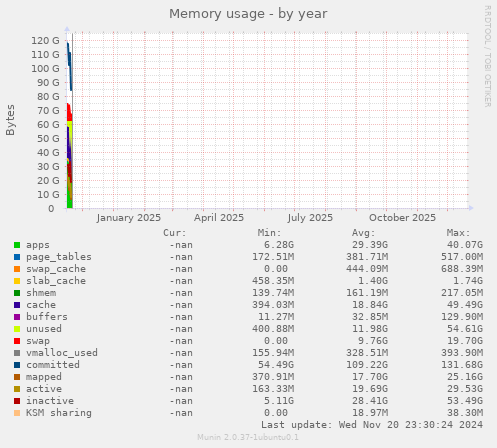This screenshot has width=497, height=448.
Task: Select the mapped legend label
Action: point(44,377)
